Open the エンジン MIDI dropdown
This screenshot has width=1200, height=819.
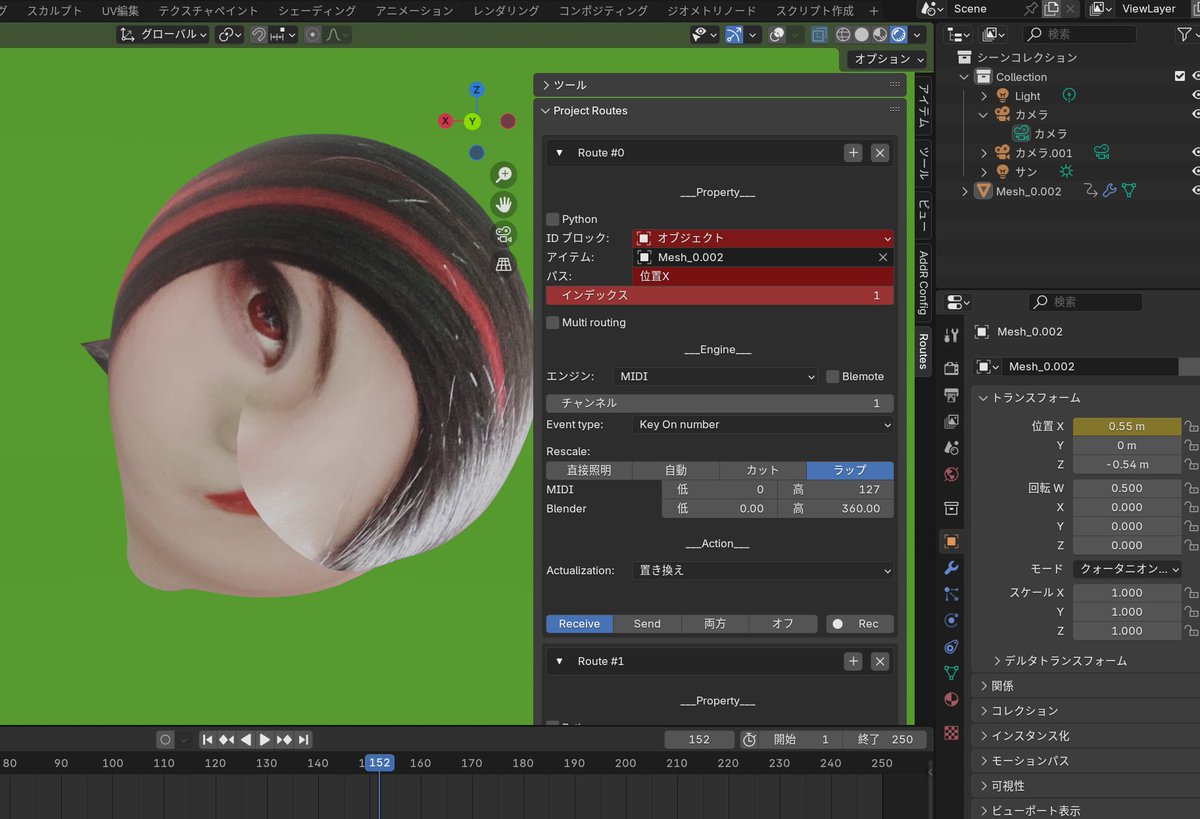tap(716, 377)
